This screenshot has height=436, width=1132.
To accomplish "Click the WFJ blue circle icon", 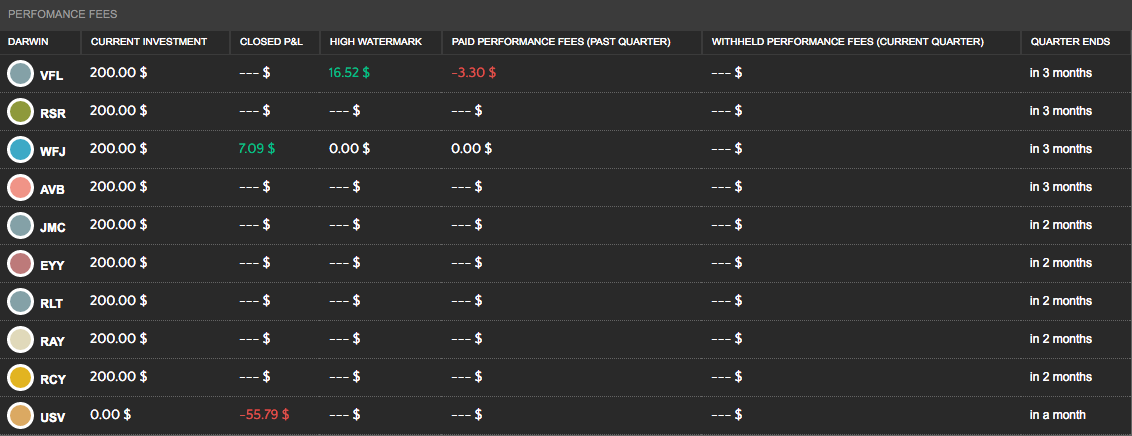I will 20,149.
